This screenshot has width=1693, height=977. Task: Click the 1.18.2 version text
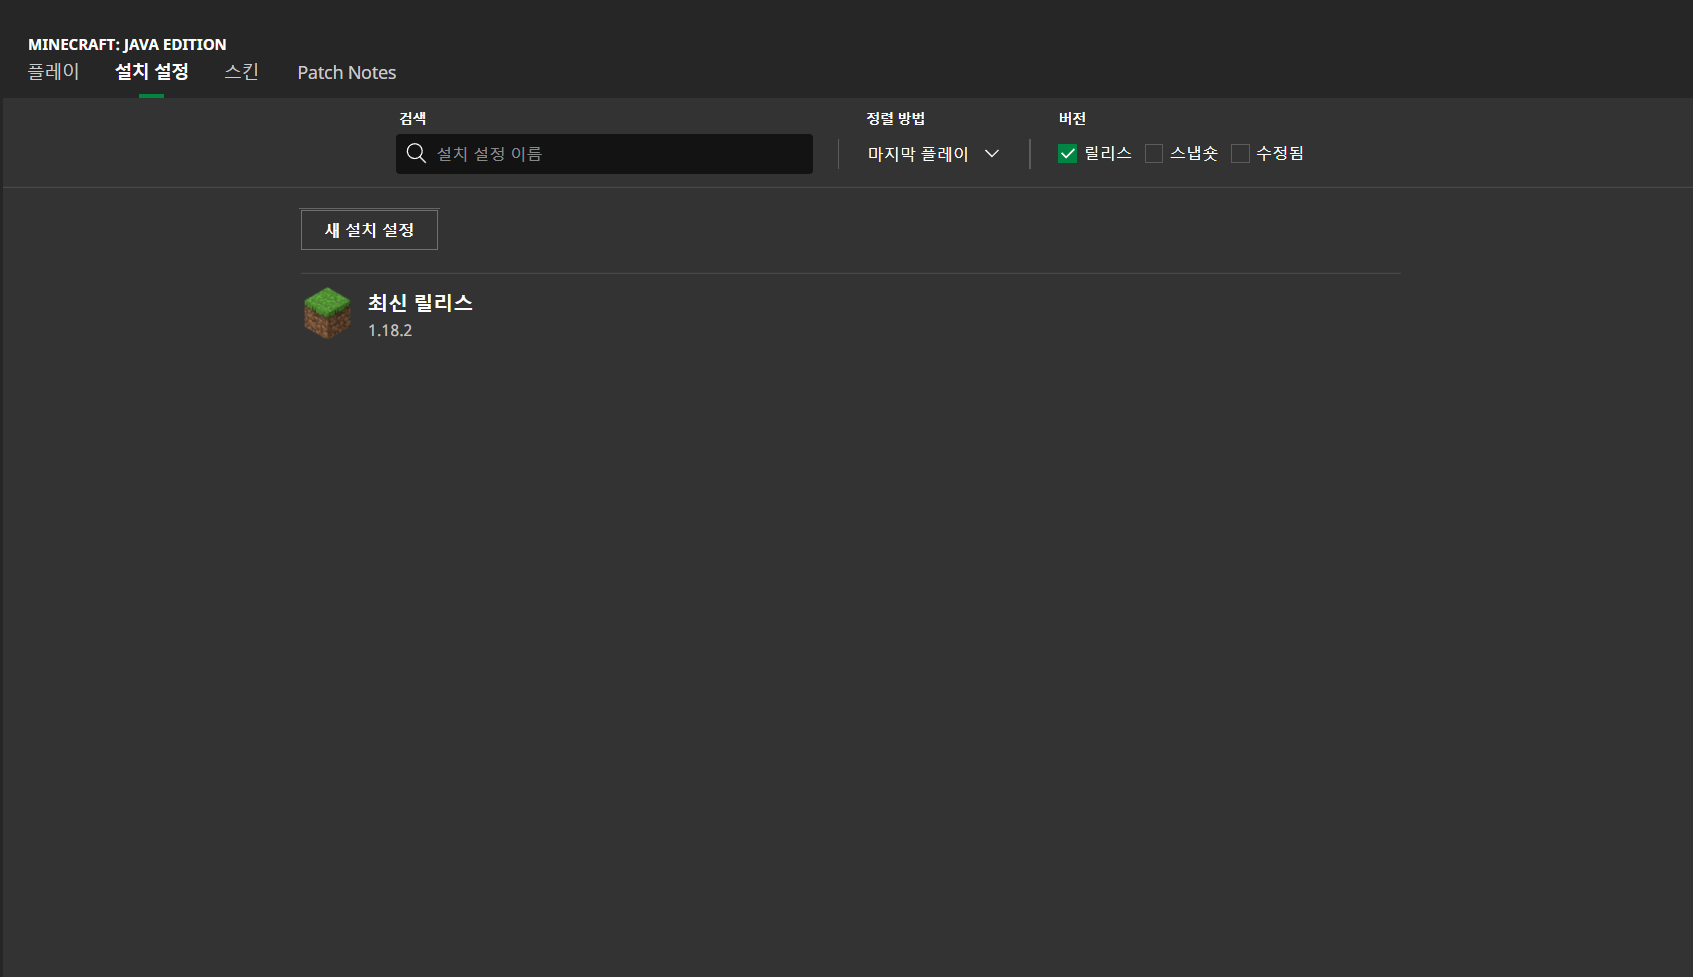(x=390, y=331)
